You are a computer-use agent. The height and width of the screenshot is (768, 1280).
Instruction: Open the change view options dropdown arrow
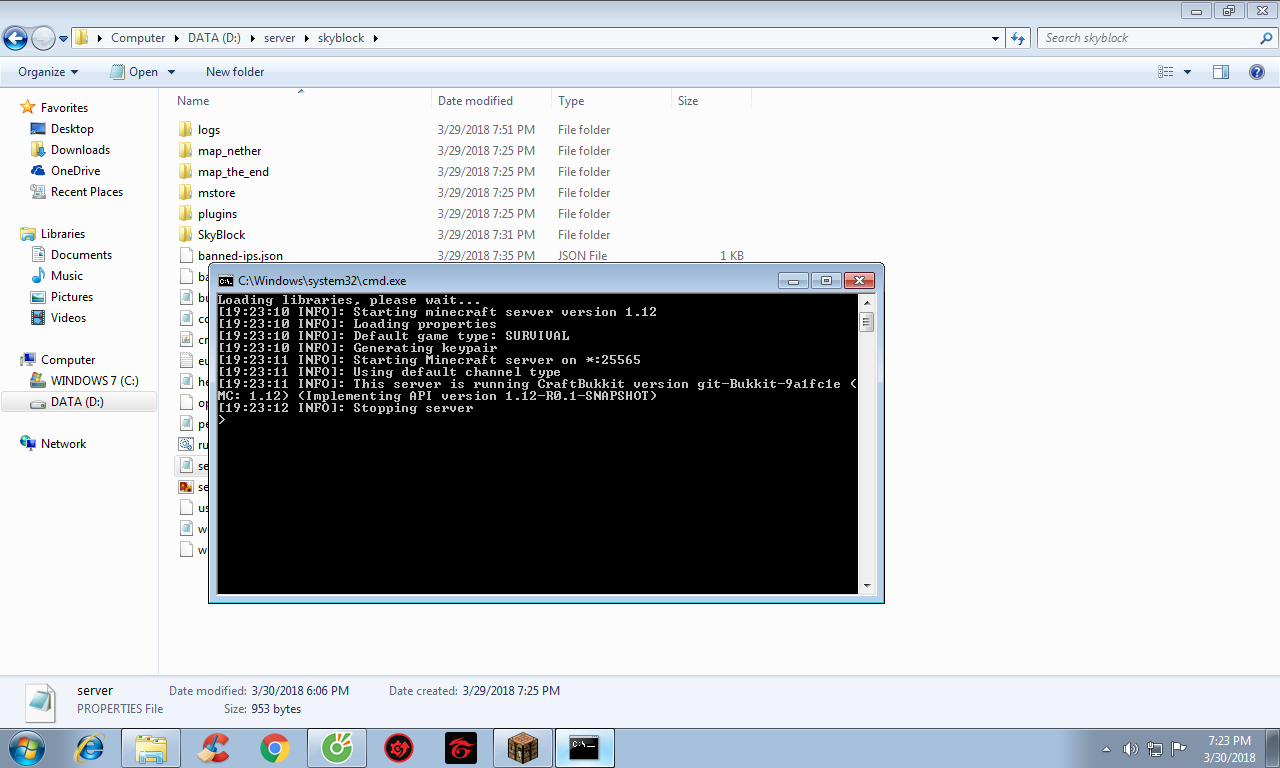pyautogui.click(x=1187, y=72)
